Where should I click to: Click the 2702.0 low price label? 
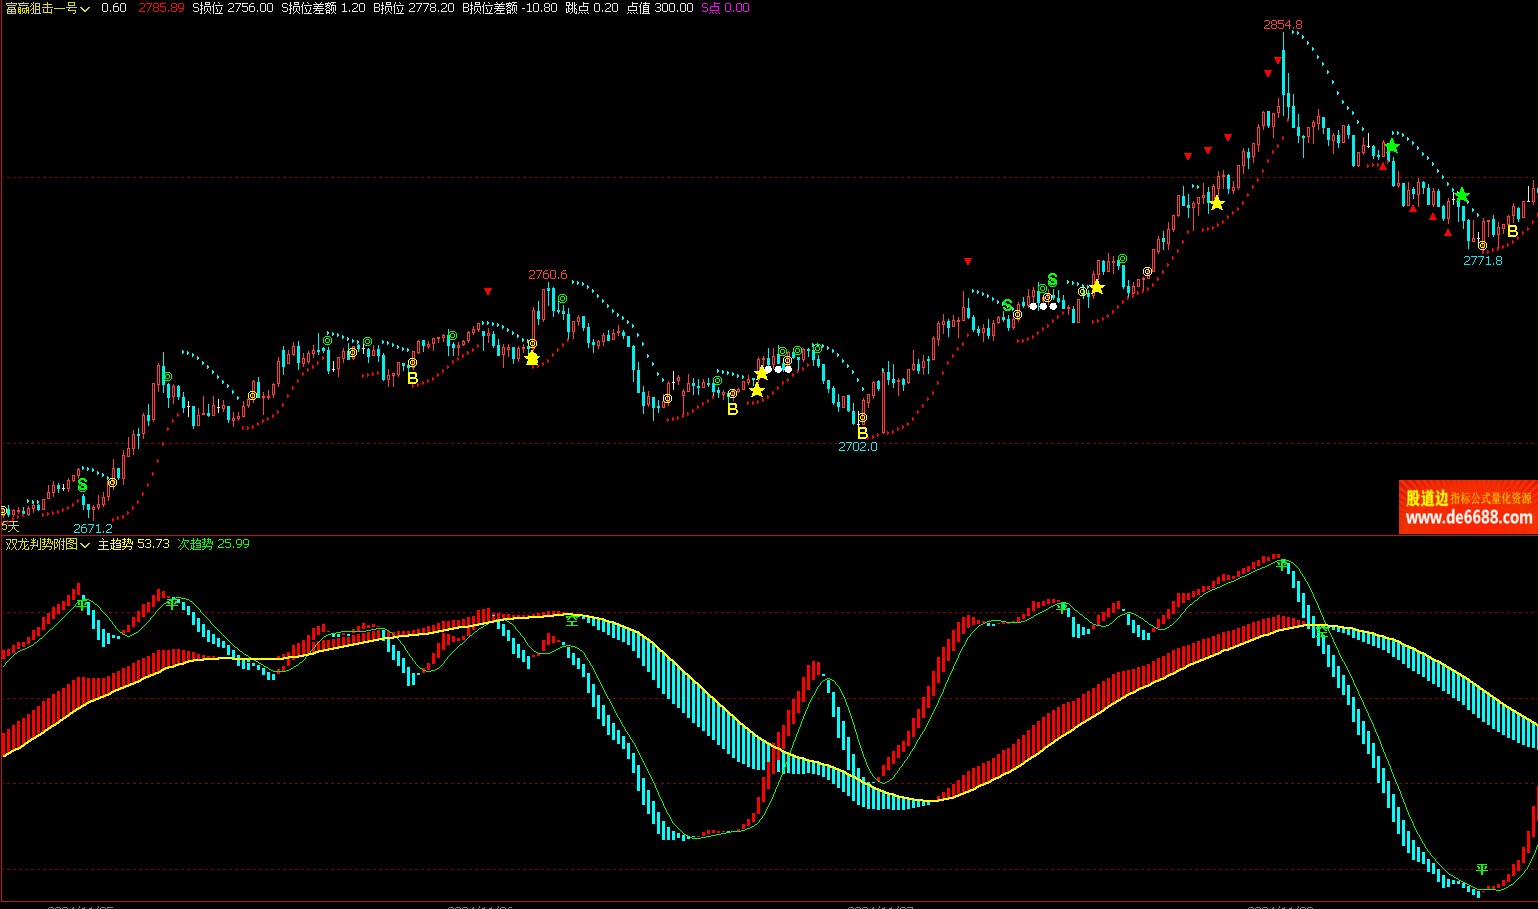click(x=857, y=447)
